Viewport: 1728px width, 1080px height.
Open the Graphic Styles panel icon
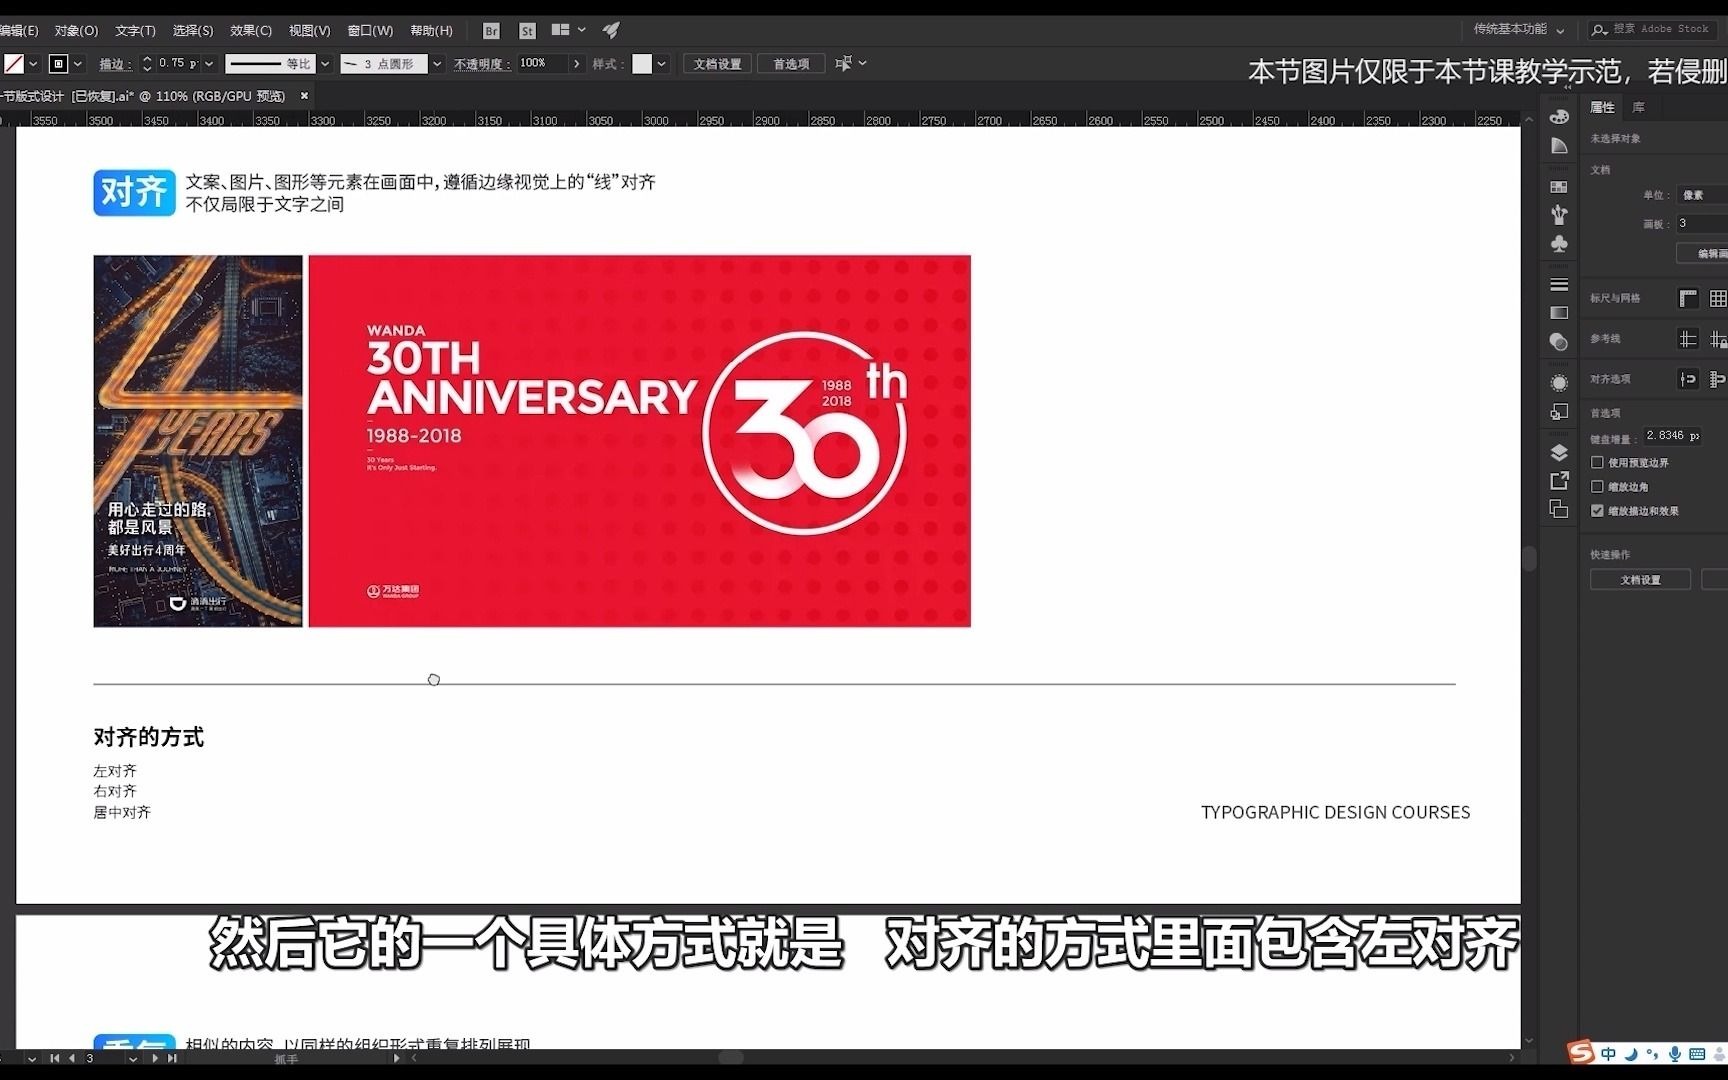[1558, 412]
